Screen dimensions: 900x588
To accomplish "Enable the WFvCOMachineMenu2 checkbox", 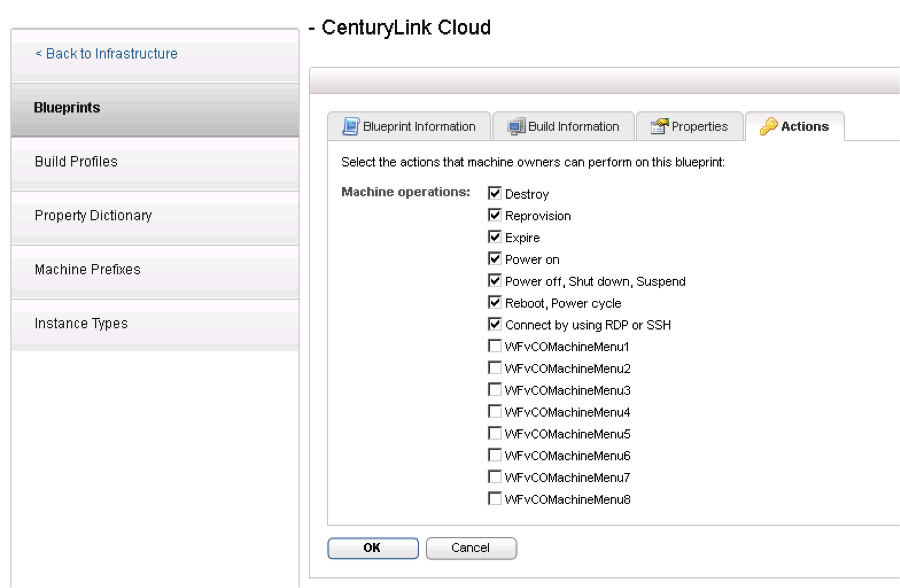I will tap(494, 368).
